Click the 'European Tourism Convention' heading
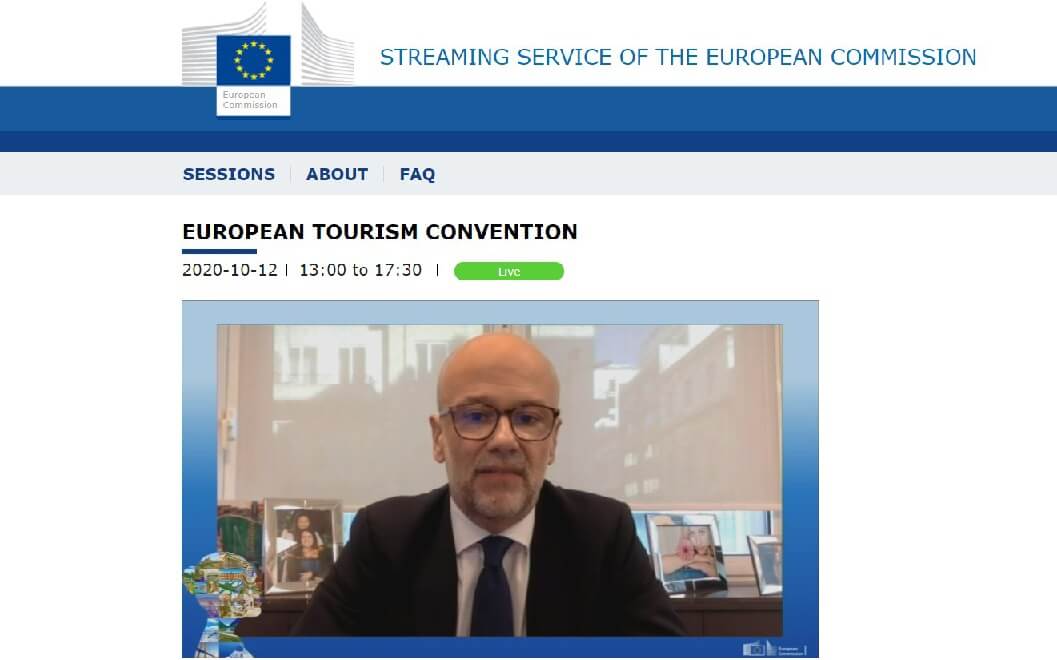Image resolution: width=1057 pixels, height=660 pixels. tap(380, 232)
